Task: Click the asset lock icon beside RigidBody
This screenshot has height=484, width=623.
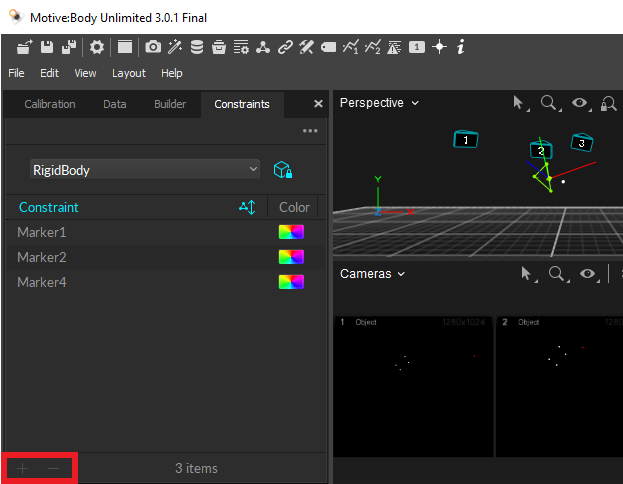Action: click(x=282, y=170)
